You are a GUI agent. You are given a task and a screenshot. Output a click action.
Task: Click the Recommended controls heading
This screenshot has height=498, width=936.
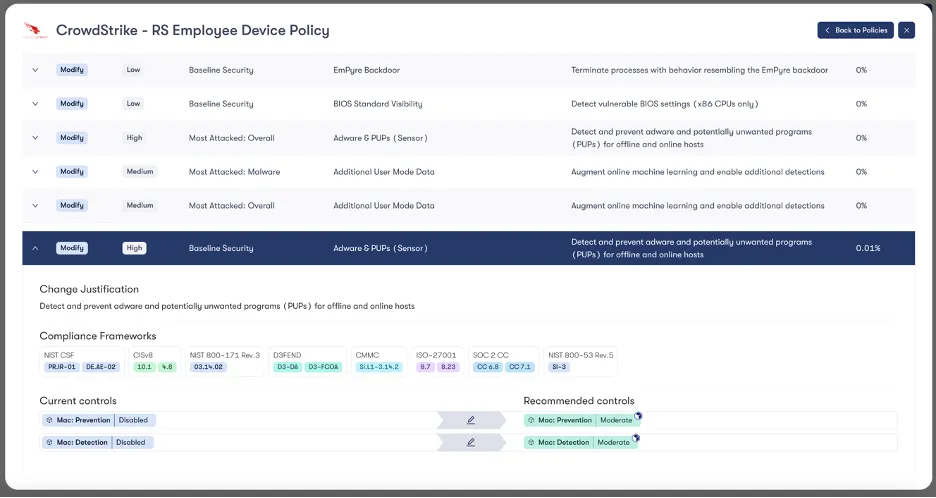pyautogui.click(x=579, y=401)
